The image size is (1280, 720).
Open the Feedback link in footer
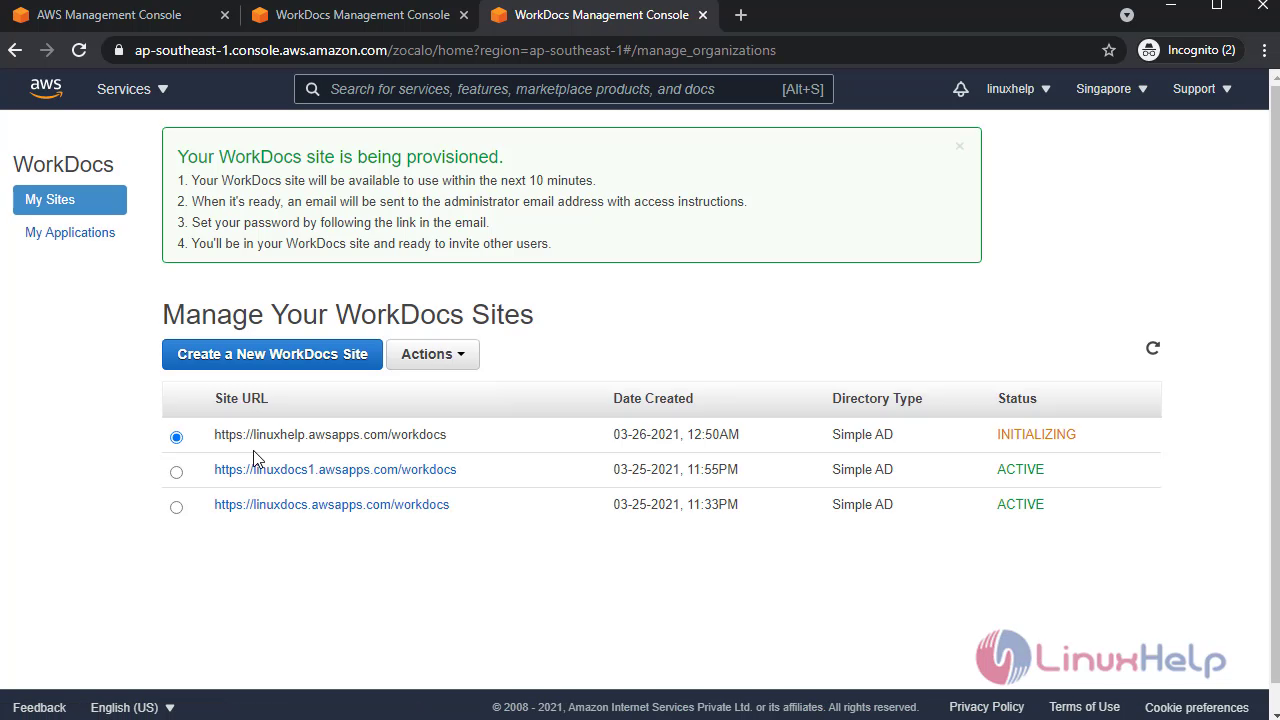click(39, 707)
